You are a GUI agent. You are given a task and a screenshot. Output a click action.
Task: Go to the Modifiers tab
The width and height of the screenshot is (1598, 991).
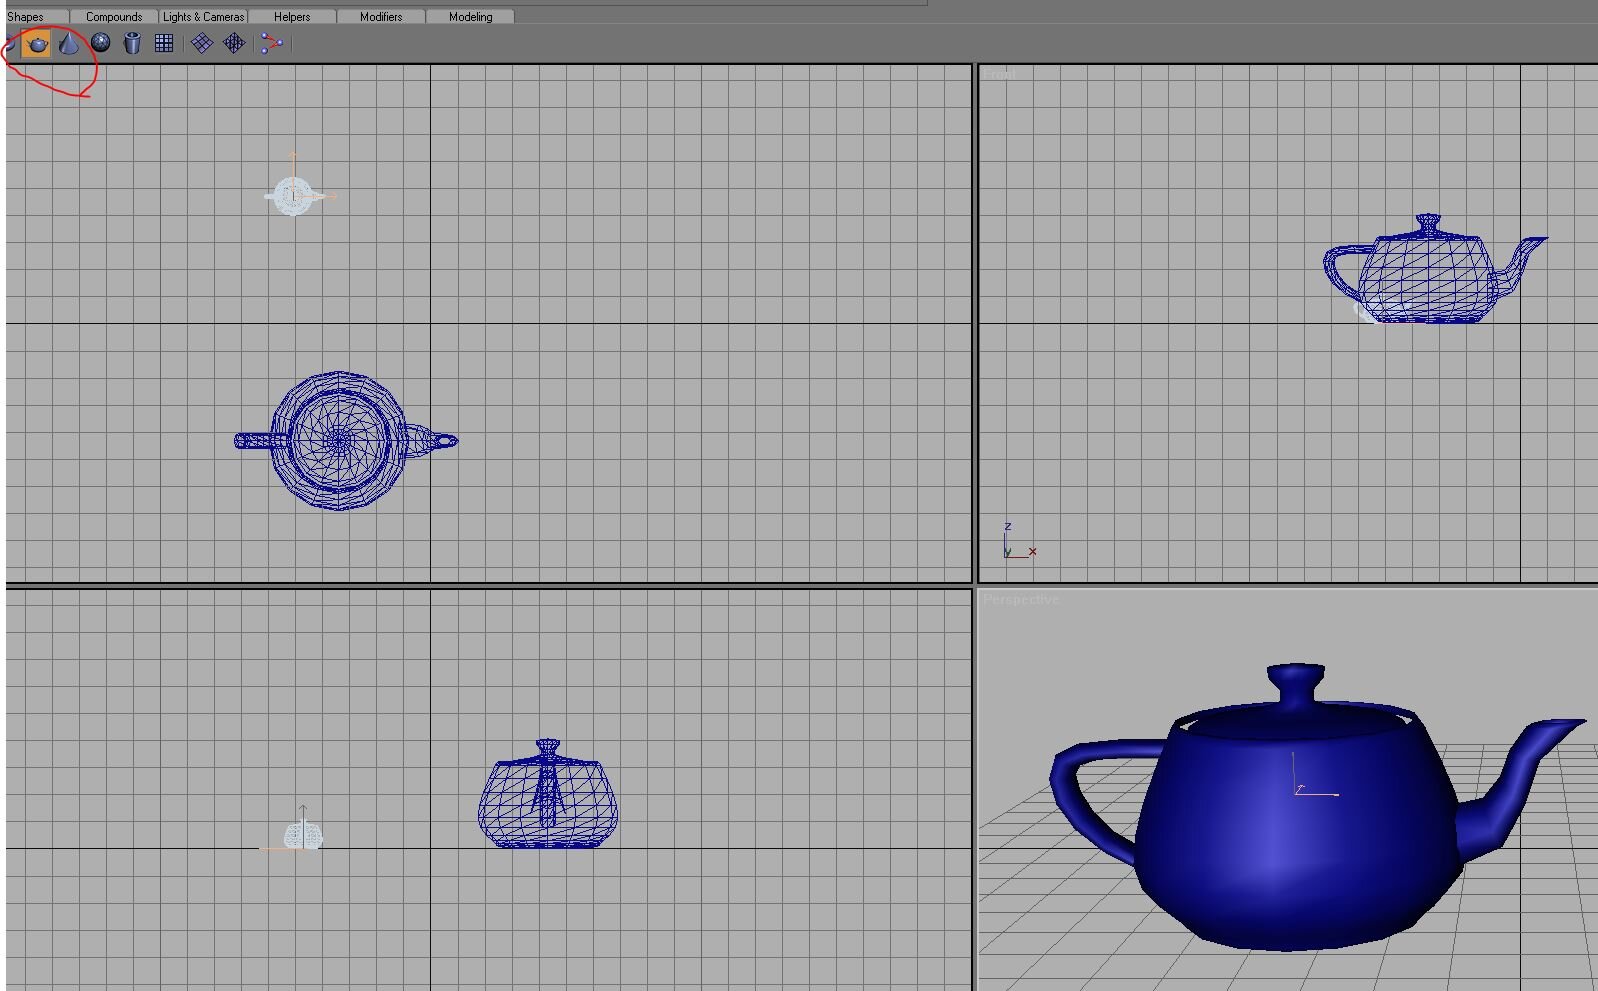coord(381,16)
